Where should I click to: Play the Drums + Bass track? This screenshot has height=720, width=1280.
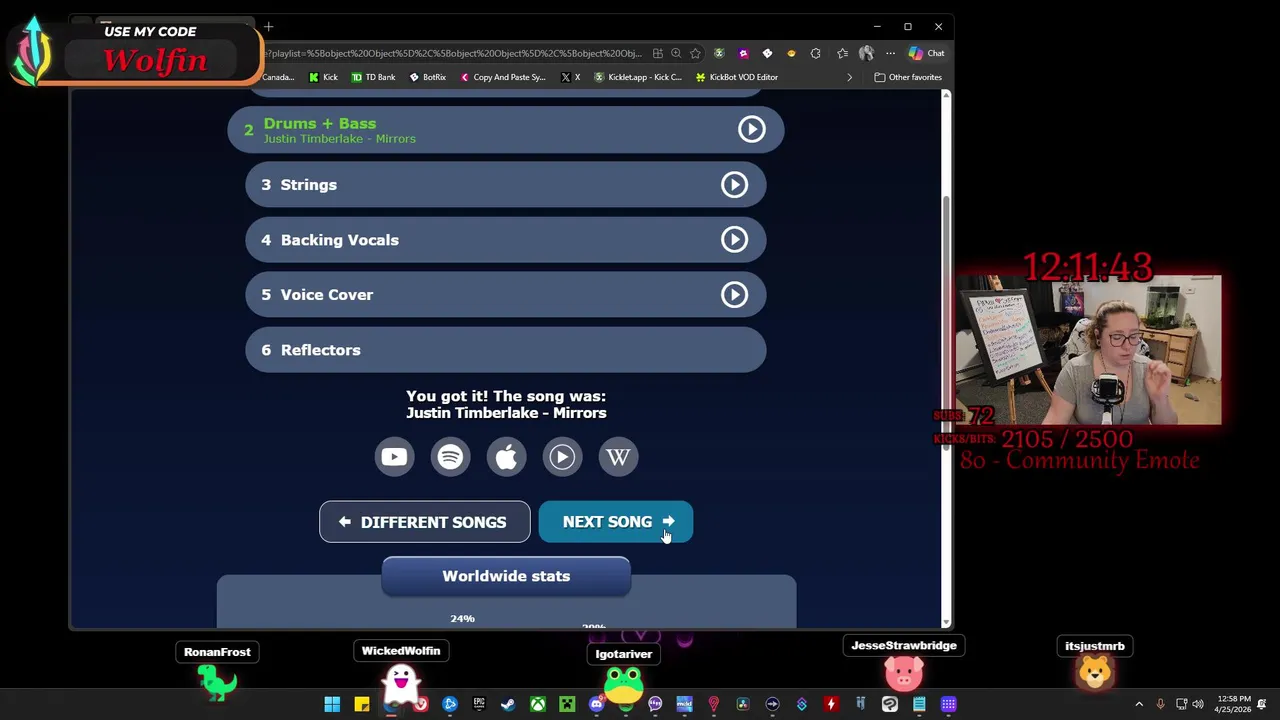pyautogui.click(x=751, y=129)
